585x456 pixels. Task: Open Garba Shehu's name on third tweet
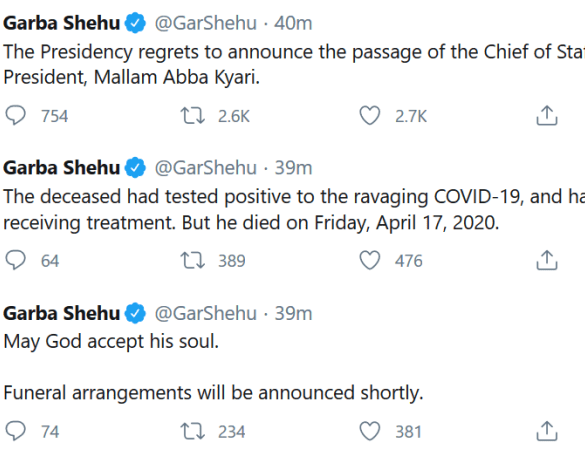[x=62, y=313]
